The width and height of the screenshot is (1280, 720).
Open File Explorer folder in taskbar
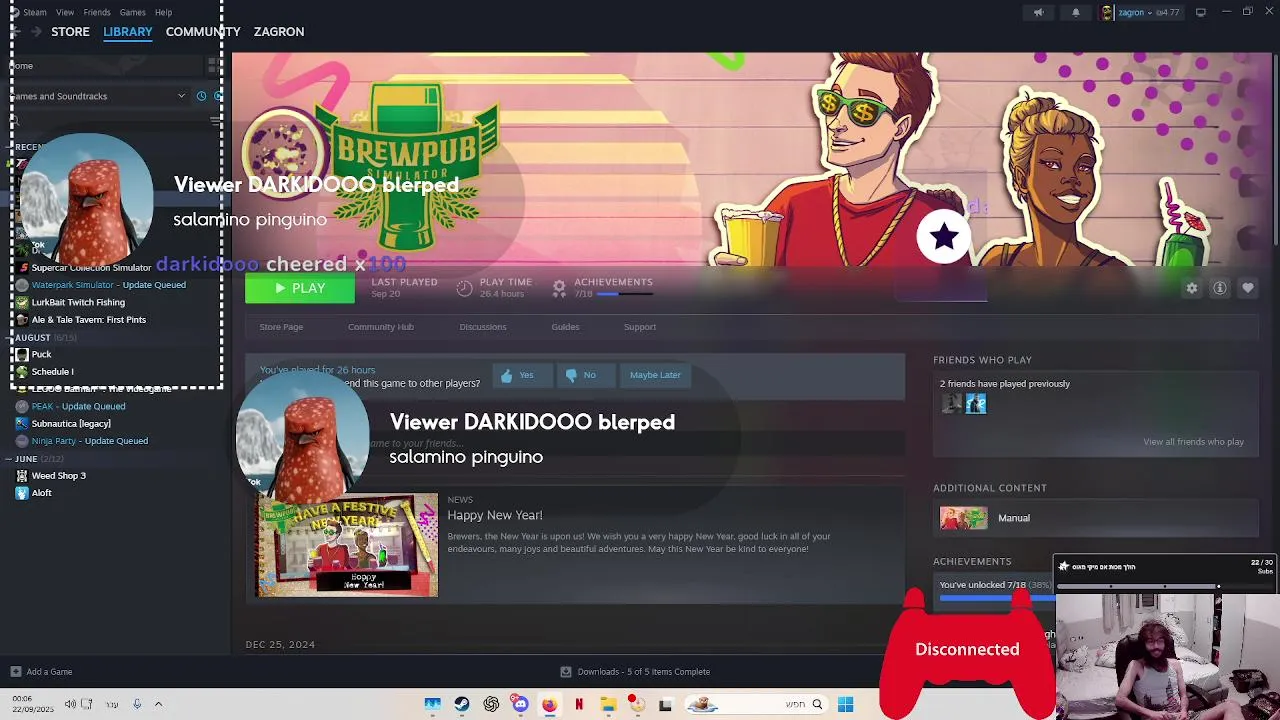tap(607, 705)
